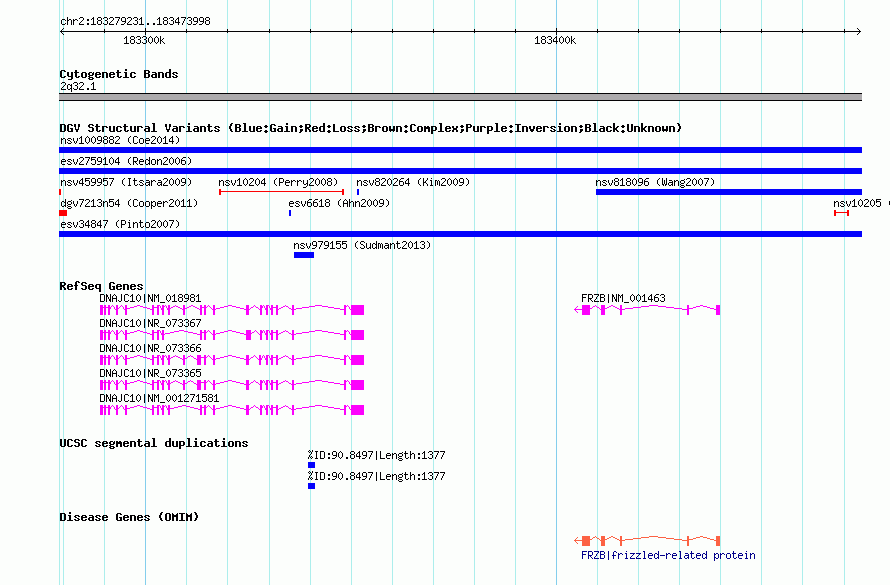Click the right arrowhead of the ruler
This screenshot has height=585, width=890.
coord(859,32)
